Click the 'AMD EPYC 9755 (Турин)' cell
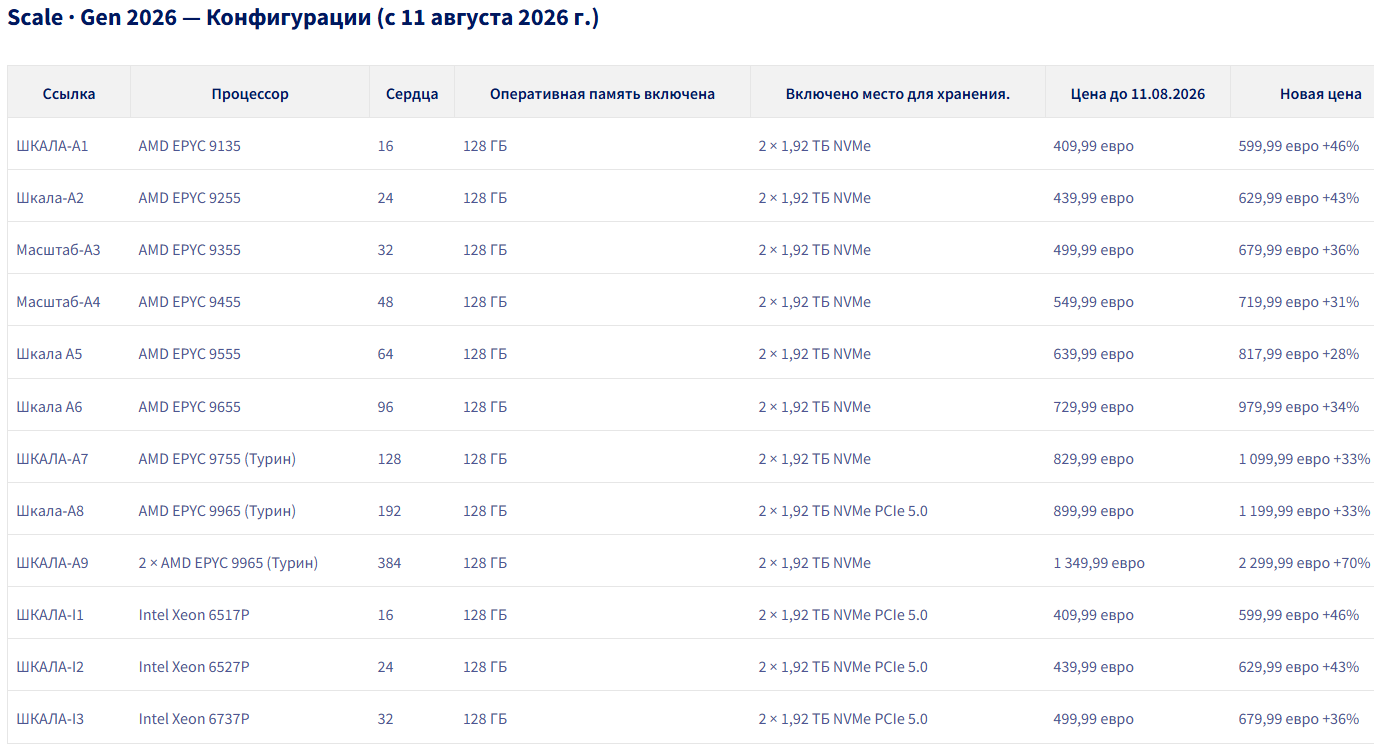The height and width of the screenshot is (750, 1374). tap(217, 459)
